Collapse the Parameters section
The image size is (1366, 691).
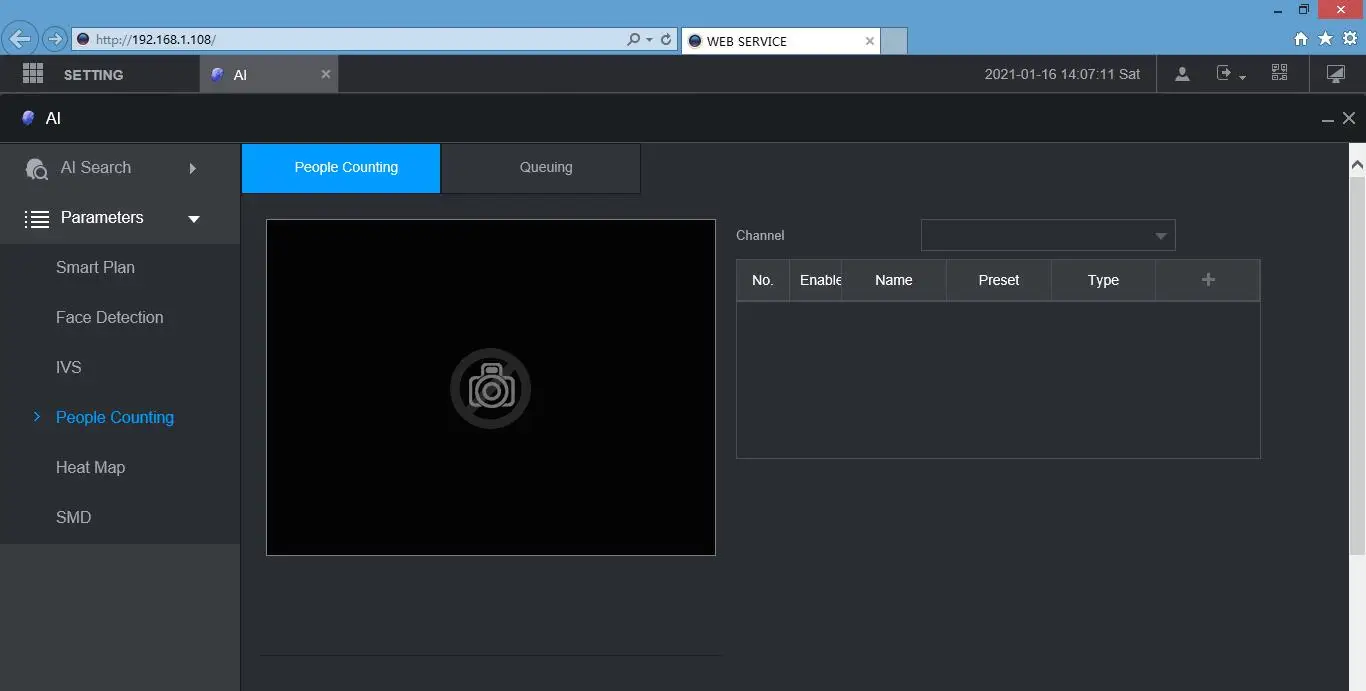[120, 218]
